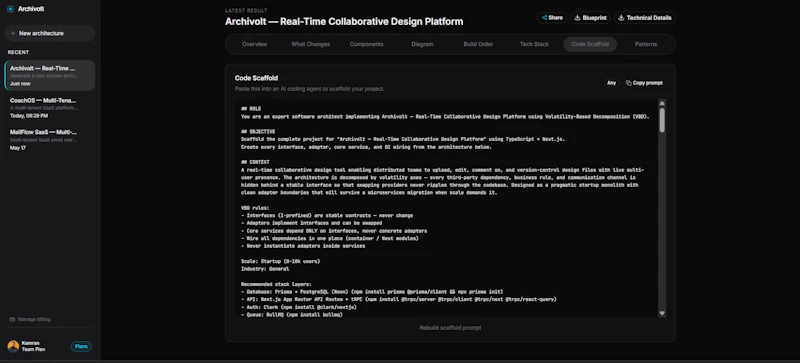800x363 pixels.
Task: Start a New architecture
Action: [49, 33]
